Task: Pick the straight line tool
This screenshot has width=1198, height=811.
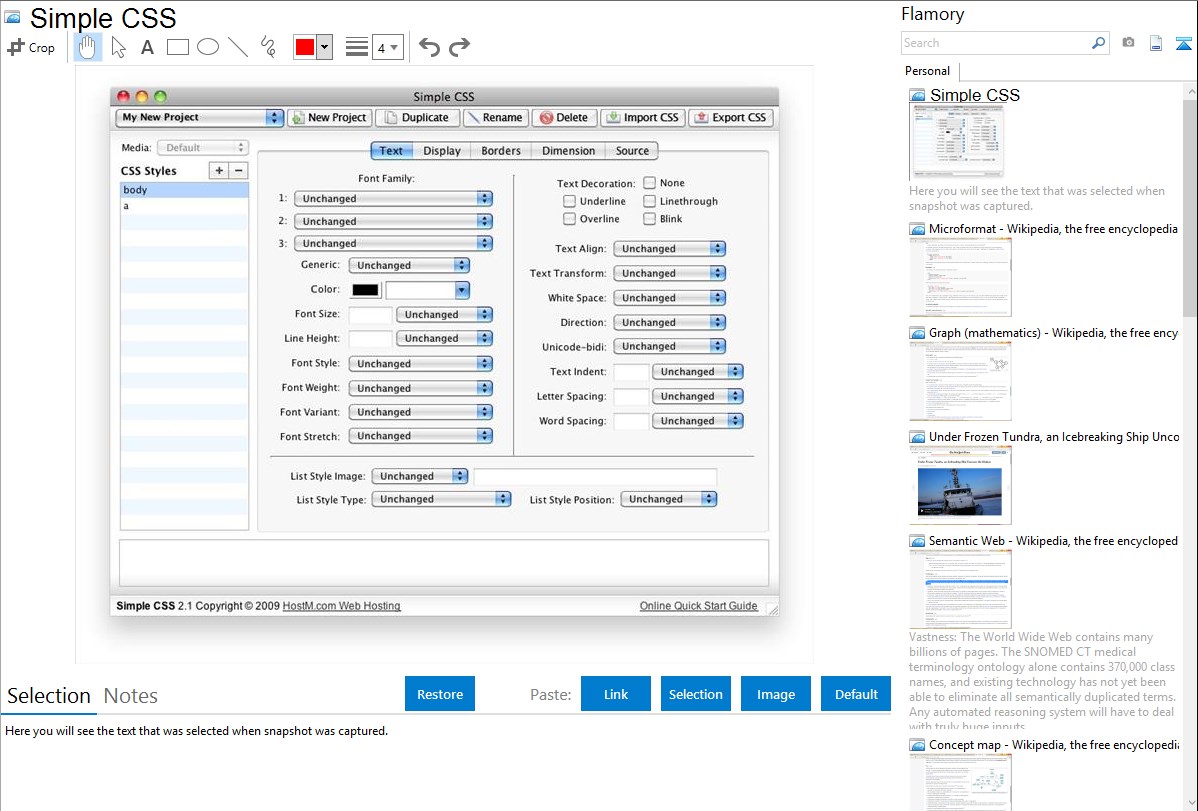Action: coord(238,47)
